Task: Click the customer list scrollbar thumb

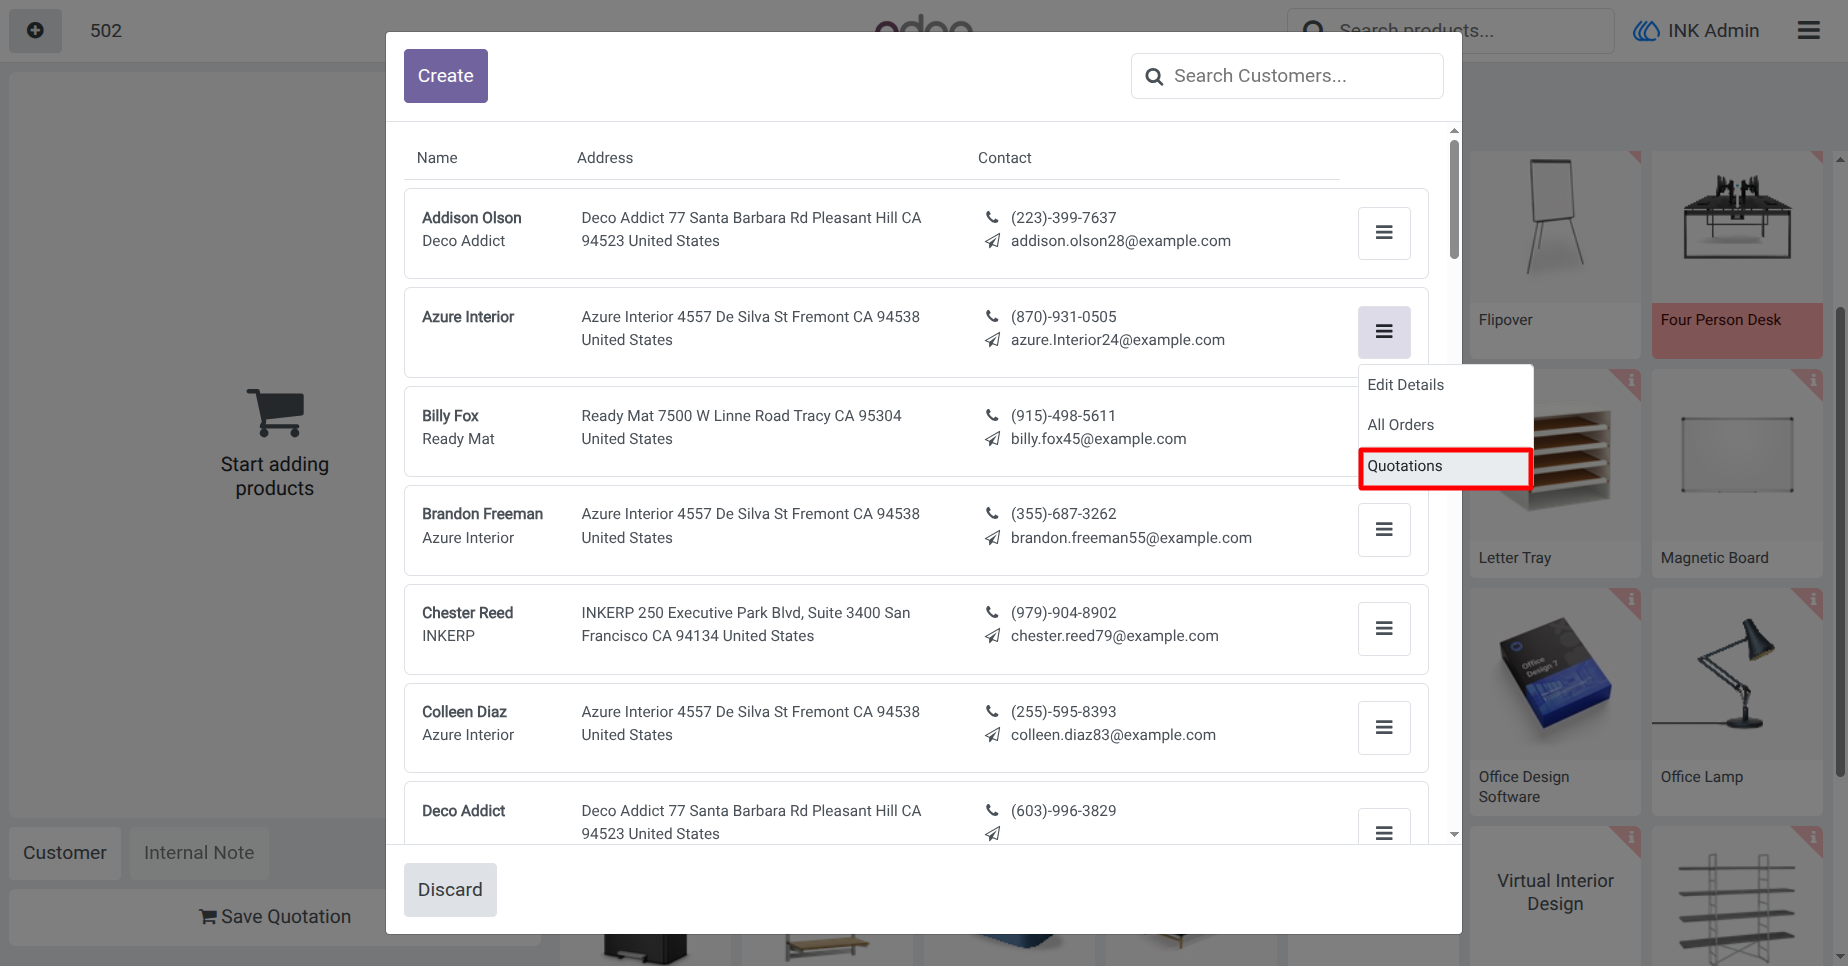Action: point(1454,199)
